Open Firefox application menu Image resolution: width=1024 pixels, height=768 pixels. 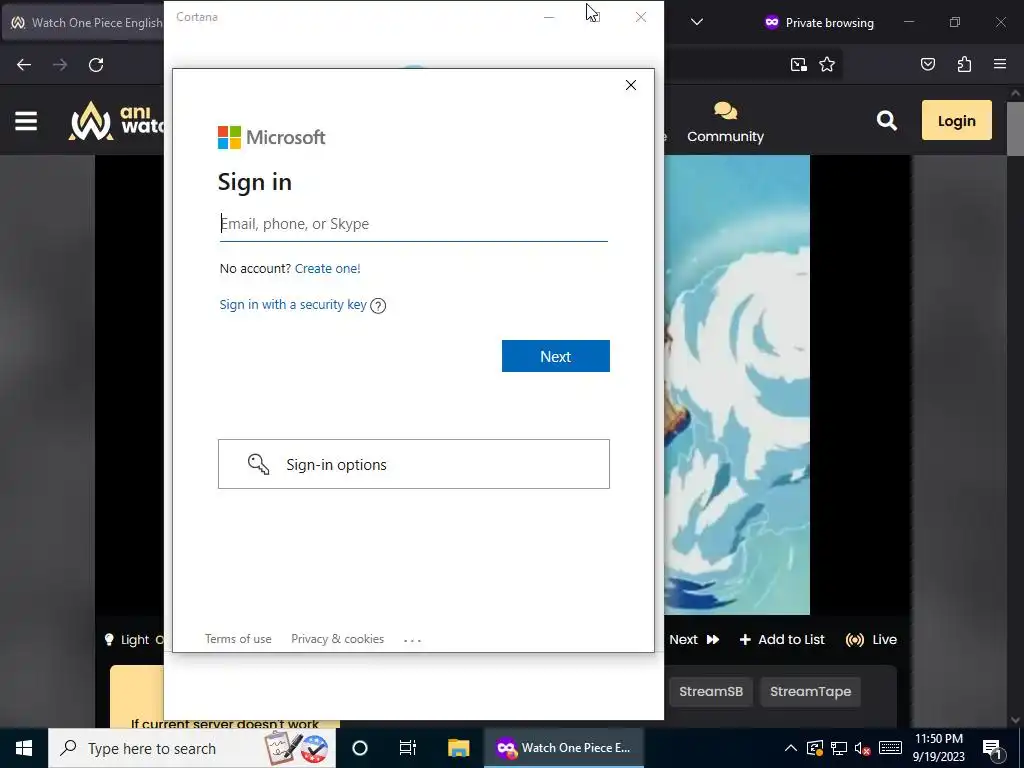tap(999, 64)
